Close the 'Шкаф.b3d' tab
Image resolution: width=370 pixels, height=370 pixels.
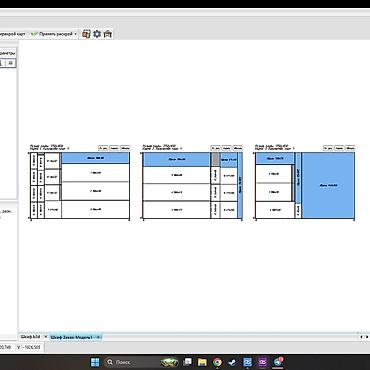46,337
